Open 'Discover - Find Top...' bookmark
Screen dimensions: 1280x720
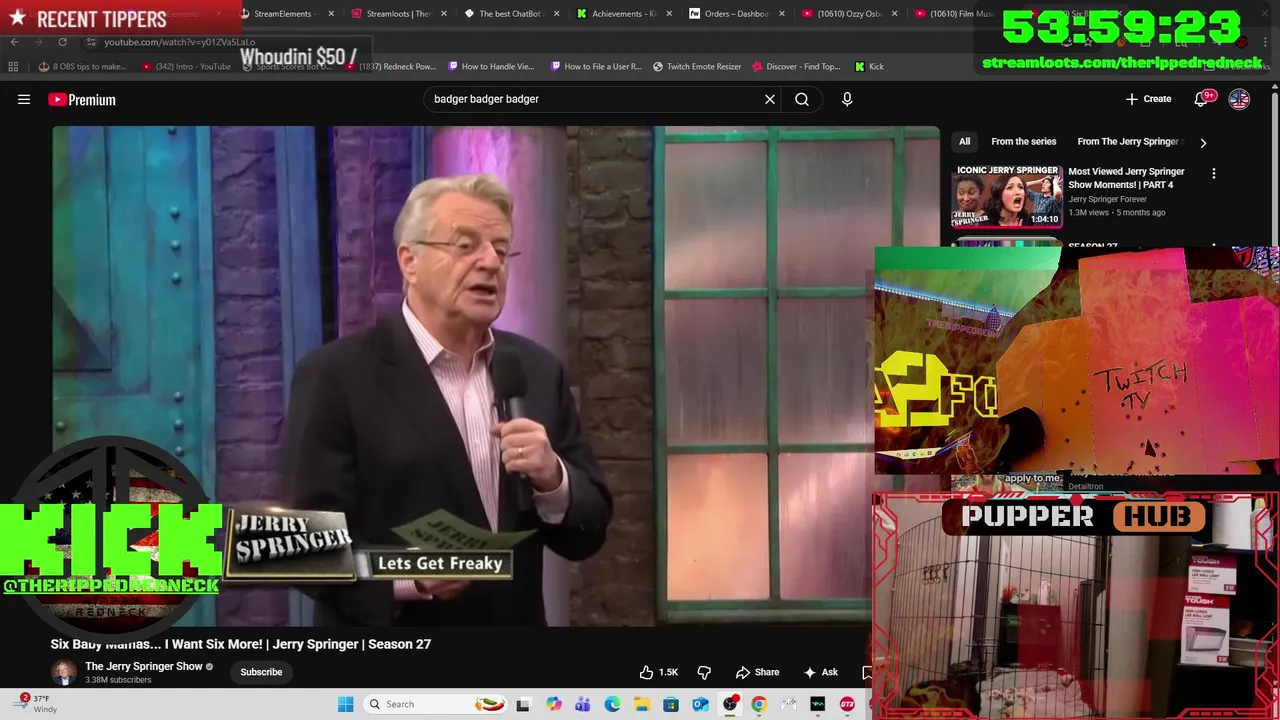[796, 66]
